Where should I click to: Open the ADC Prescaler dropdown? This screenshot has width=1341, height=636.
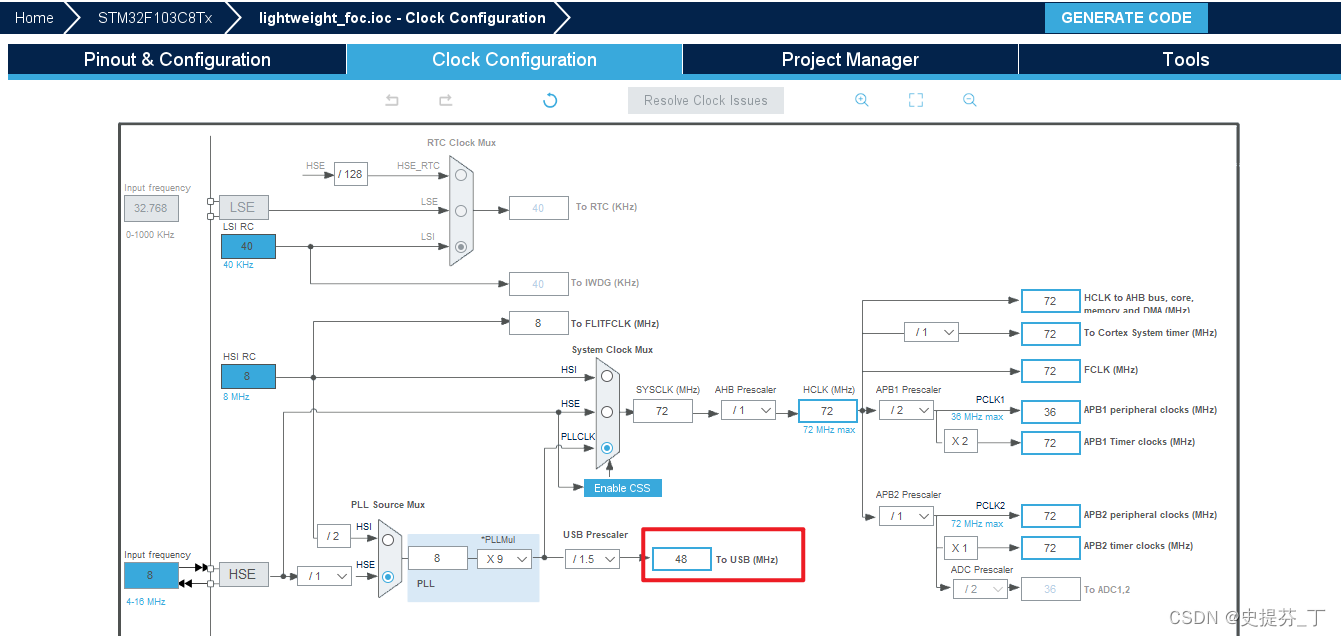pyautogui.click(x=980, y=589)
